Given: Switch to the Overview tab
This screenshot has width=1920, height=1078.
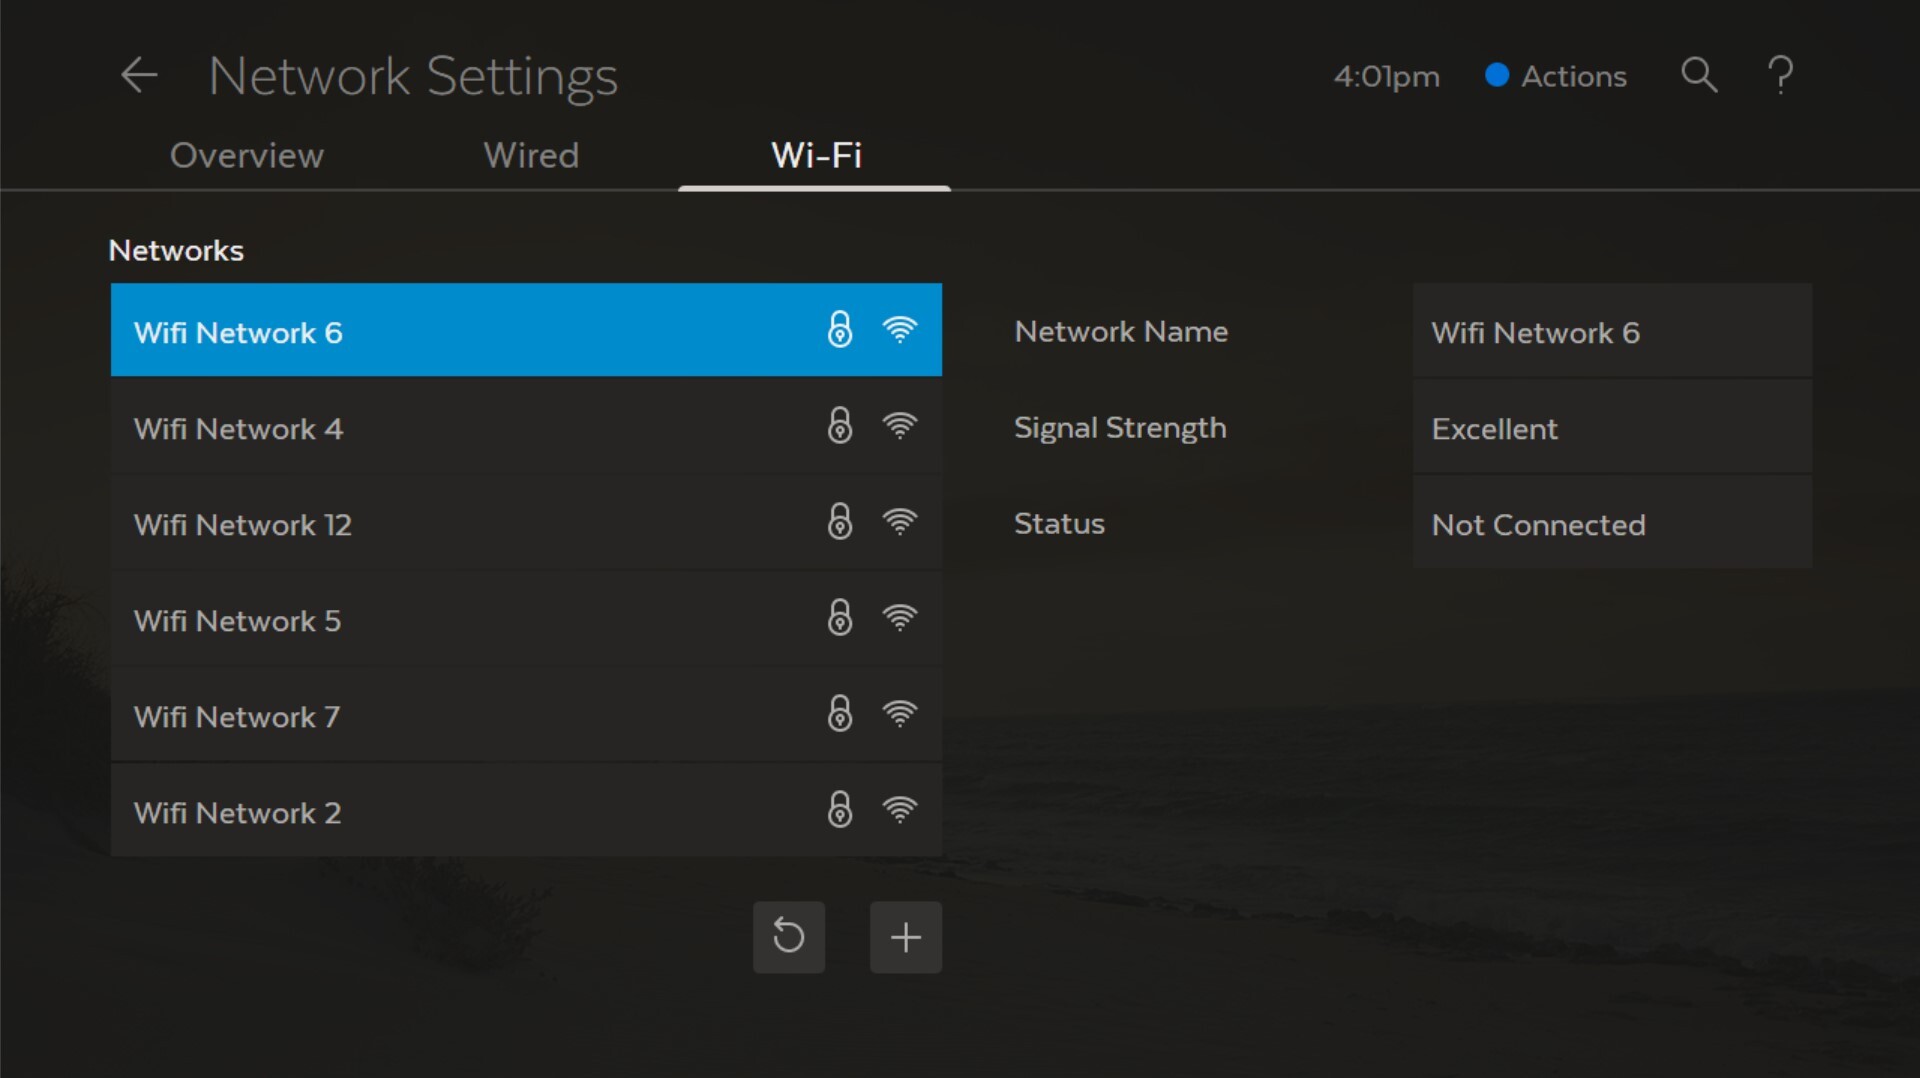Looking at the screenshot, I should [246, 156].
